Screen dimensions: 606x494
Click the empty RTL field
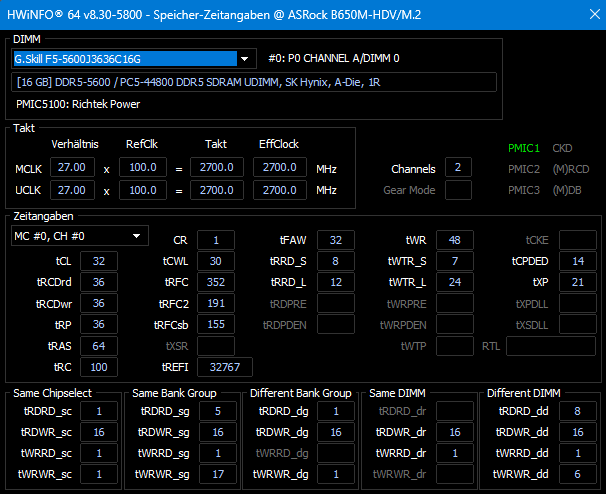(x=551, y=346)
